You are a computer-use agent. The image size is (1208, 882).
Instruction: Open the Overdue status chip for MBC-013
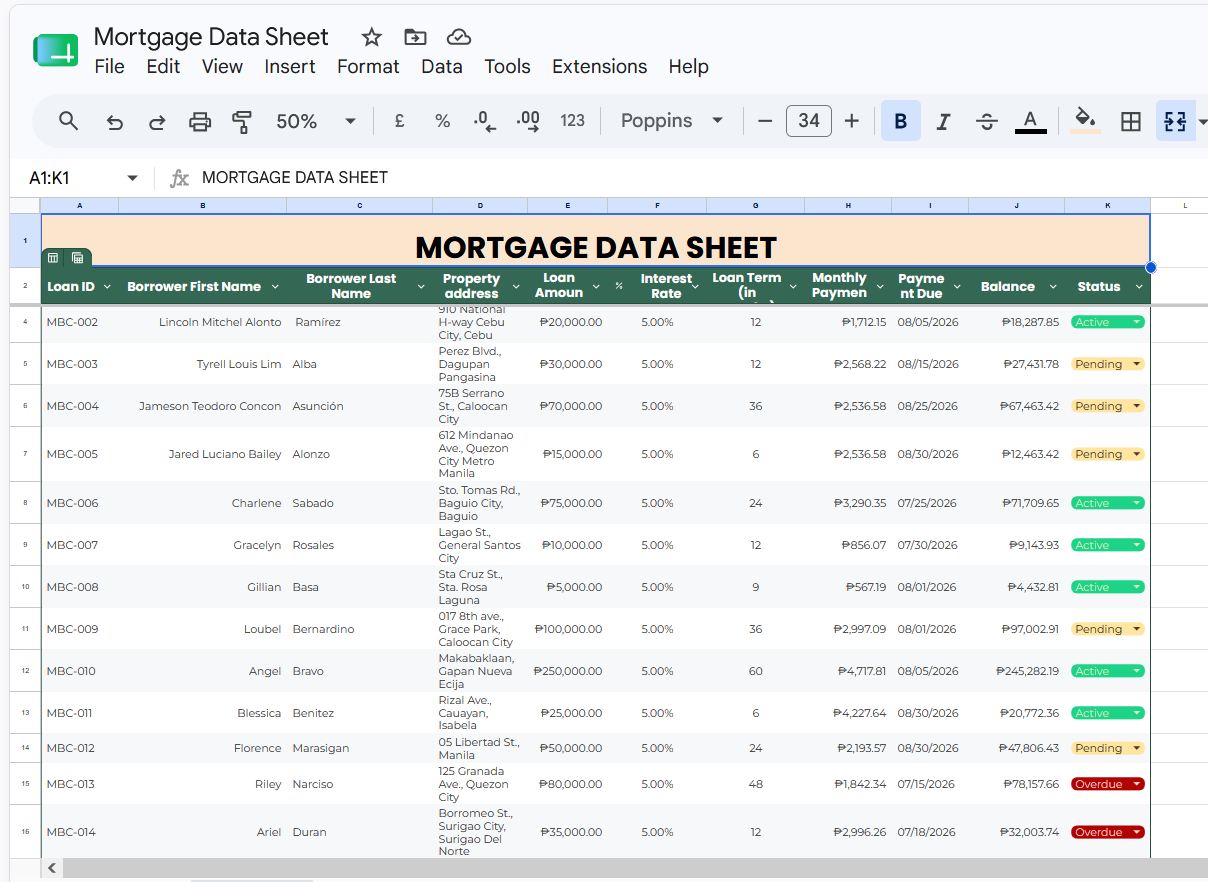1107,784
